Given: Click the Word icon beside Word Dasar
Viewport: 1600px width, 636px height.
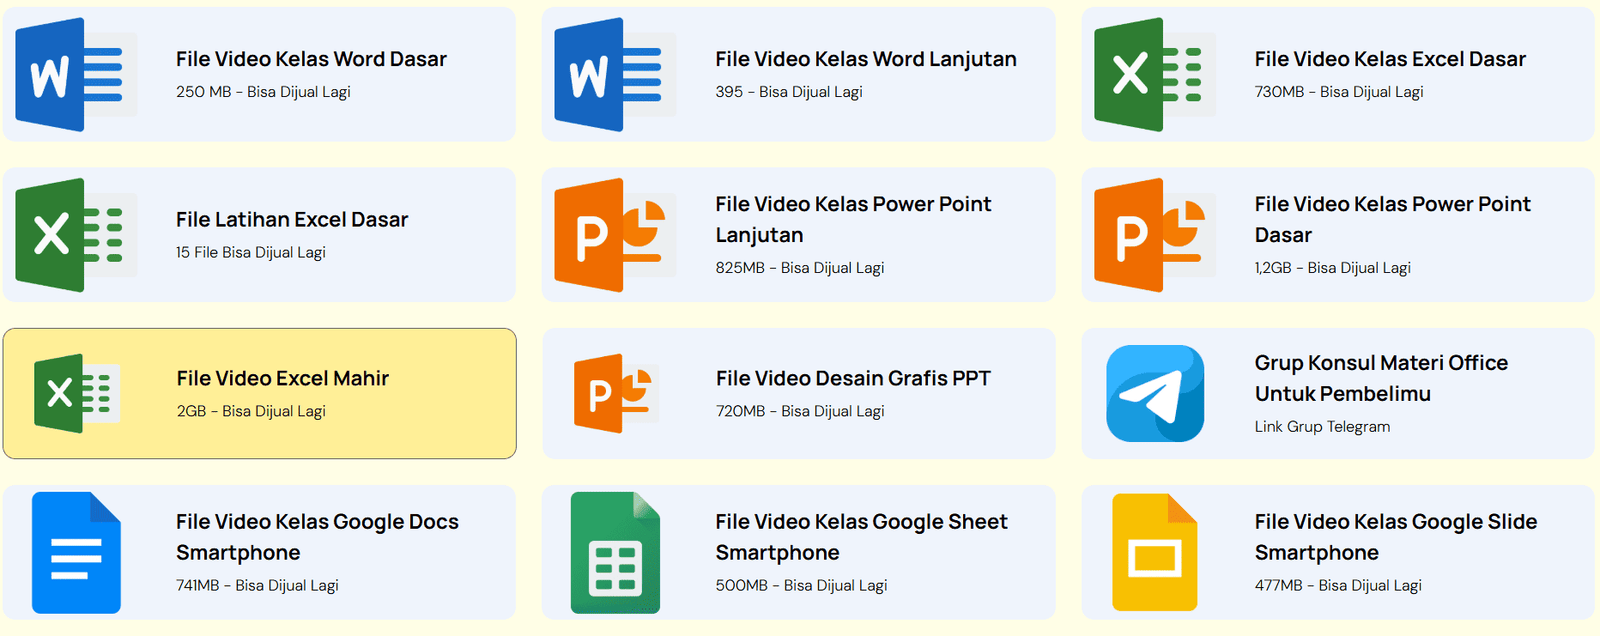Looking at the screenshot, I should point(69,75).
